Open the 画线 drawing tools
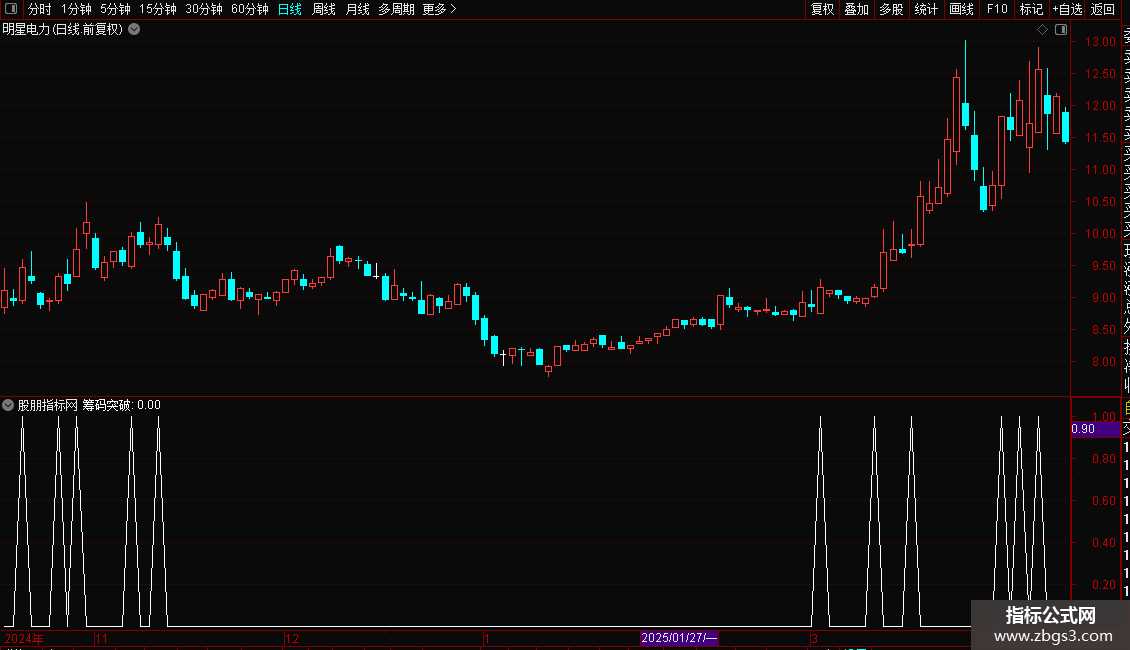The height and width of the screenshot is (650, 1130). [x=961, y=9]
